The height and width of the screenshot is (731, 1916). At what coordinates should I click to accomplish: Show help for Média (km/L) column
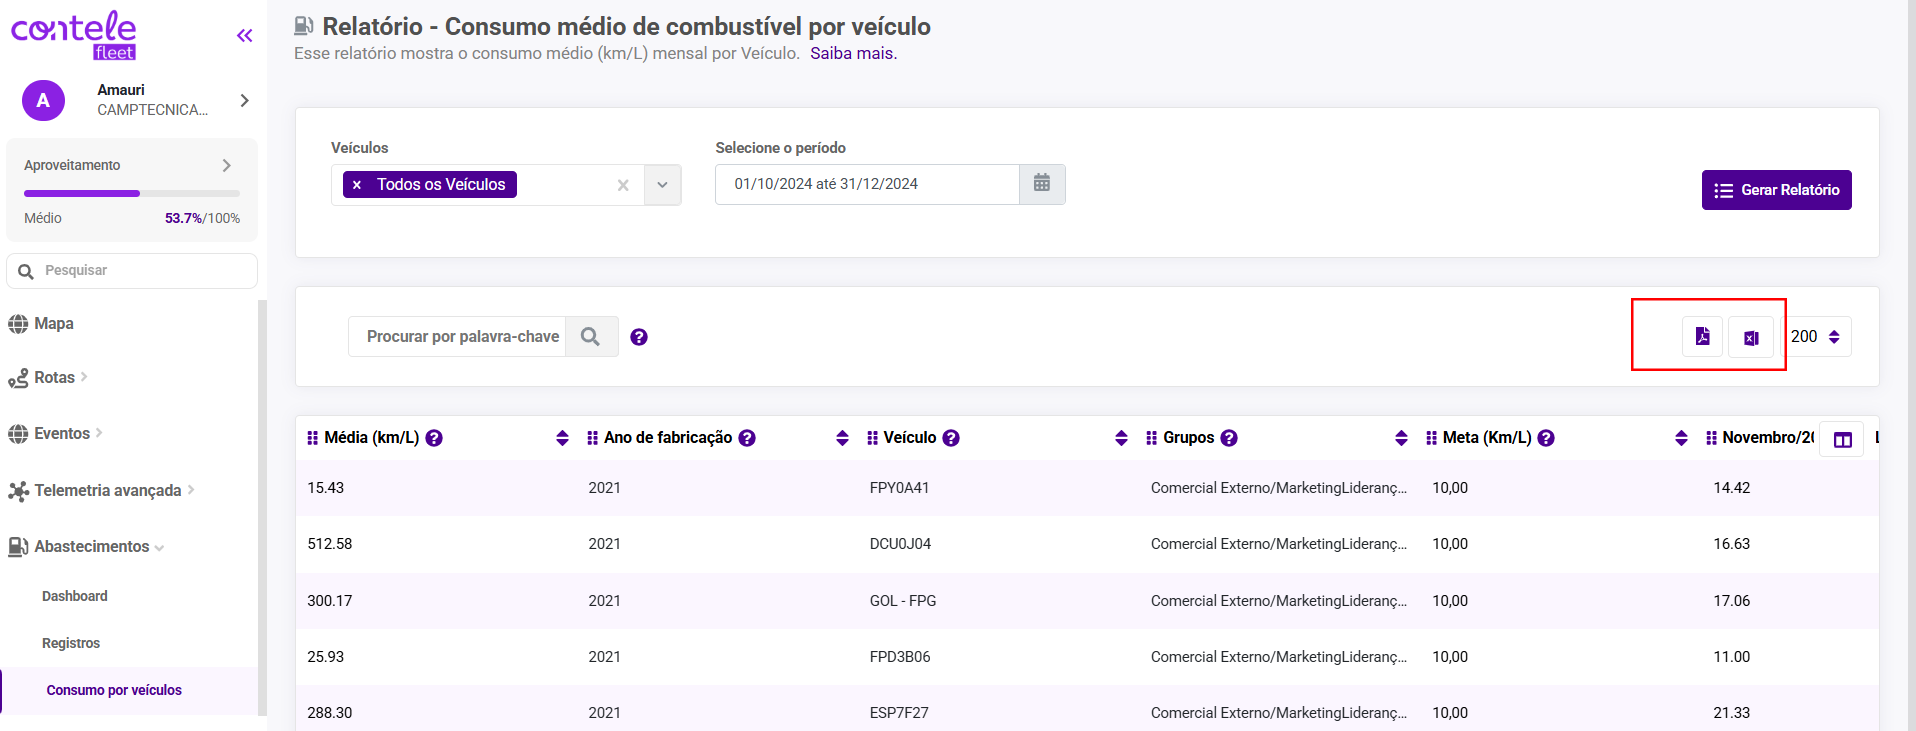434,438
